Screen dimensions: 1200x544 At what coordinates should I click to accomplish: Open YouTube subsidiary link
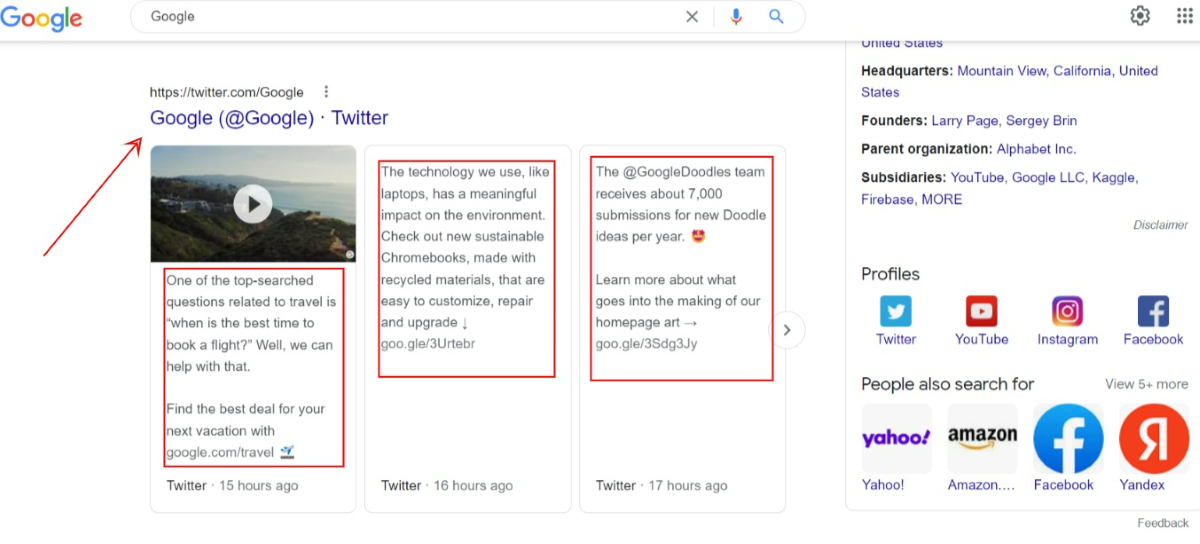977,178
